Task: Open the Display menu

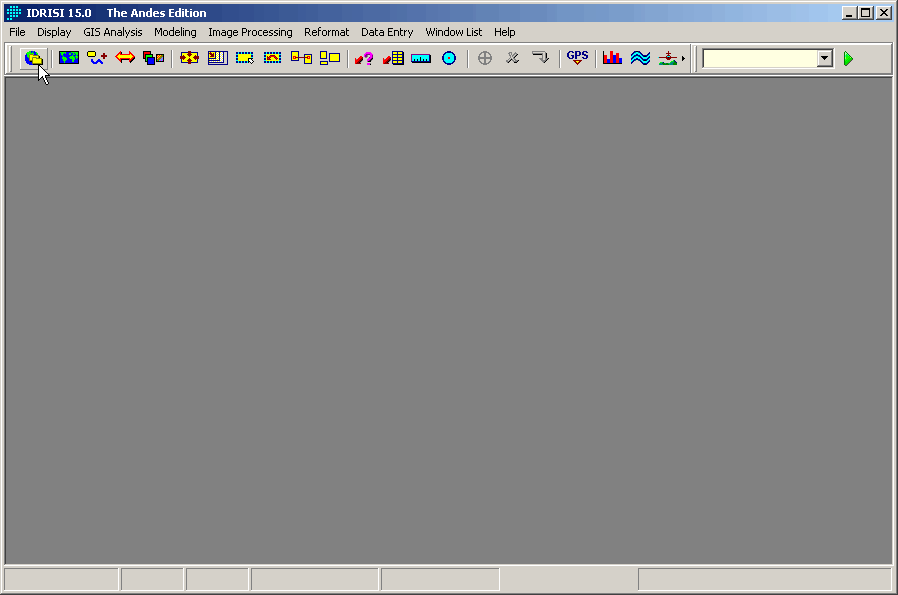Action: pos(54,32)
